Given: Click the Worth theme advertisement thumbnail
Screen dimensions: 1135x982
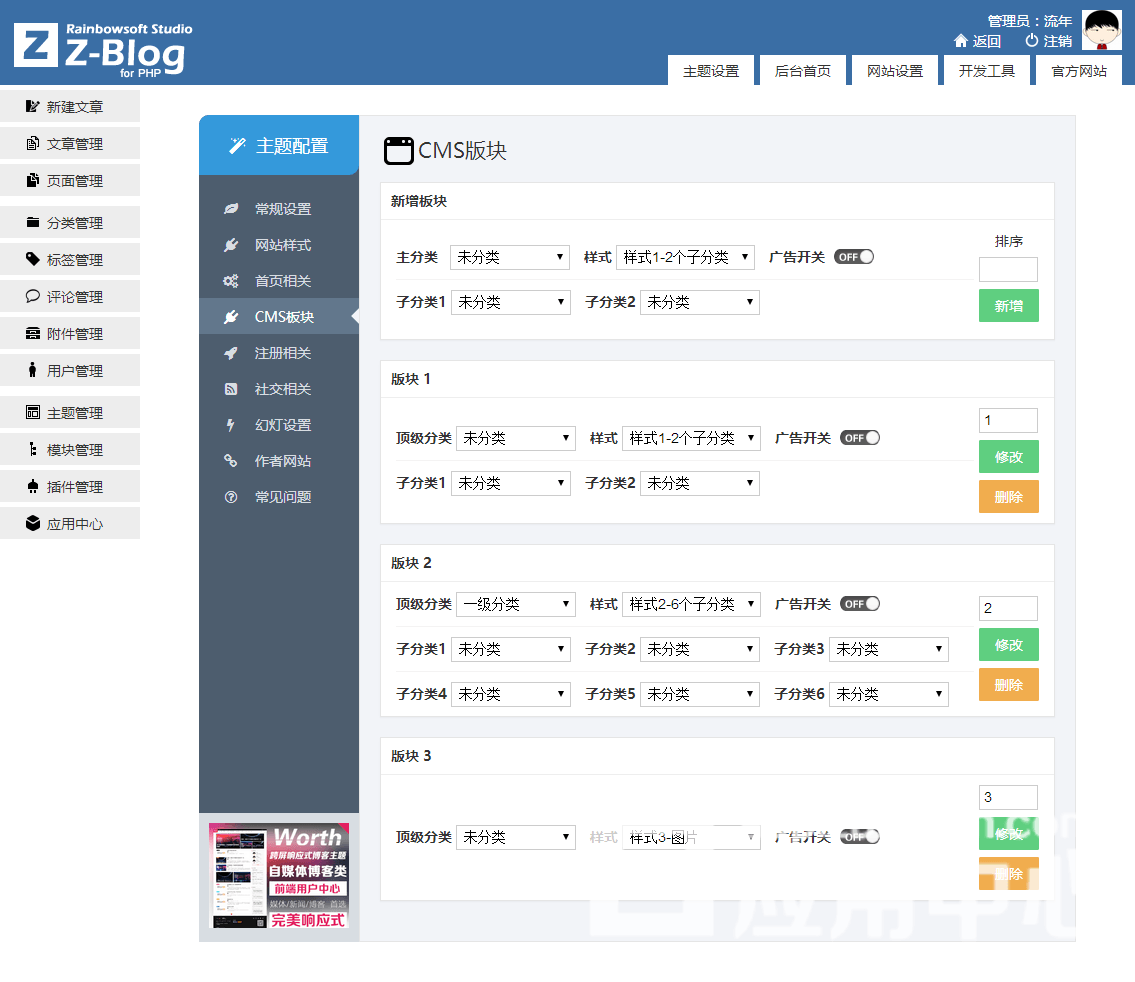Looking at the screenshot, I should coord(279,876).
